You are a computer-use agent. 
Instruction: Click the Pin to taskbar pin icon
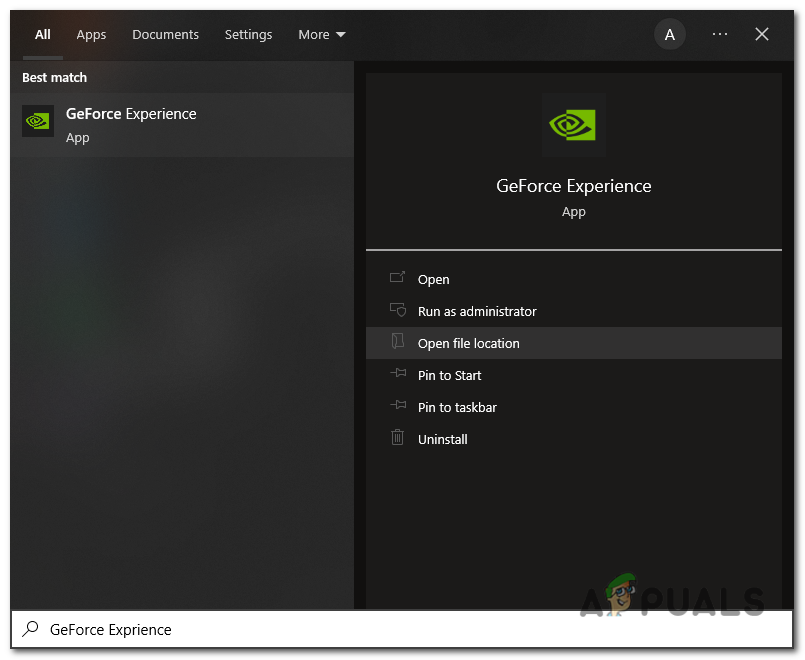pos(398,407)
